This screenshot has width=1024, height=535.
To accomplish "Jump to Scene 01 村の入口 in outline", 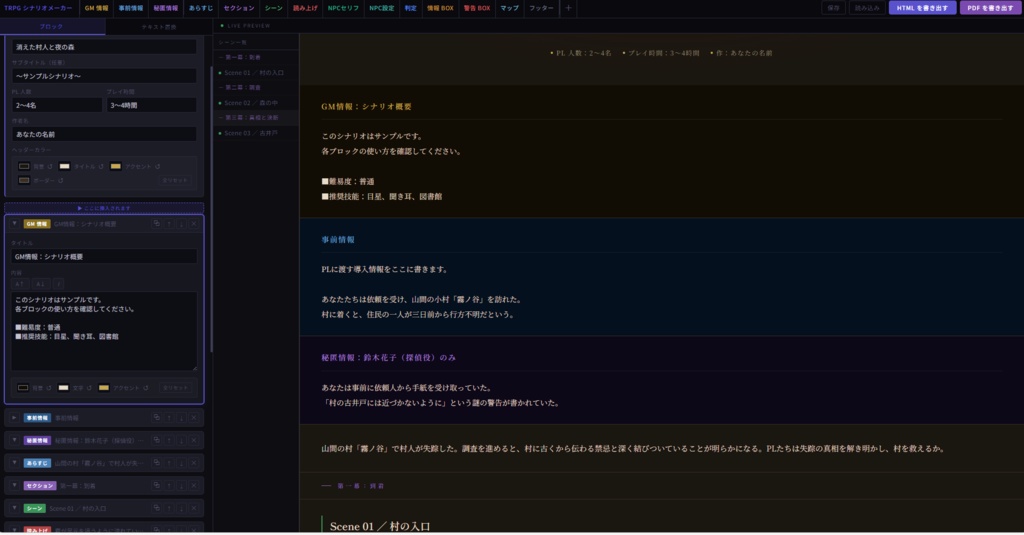I will (255, 73).
